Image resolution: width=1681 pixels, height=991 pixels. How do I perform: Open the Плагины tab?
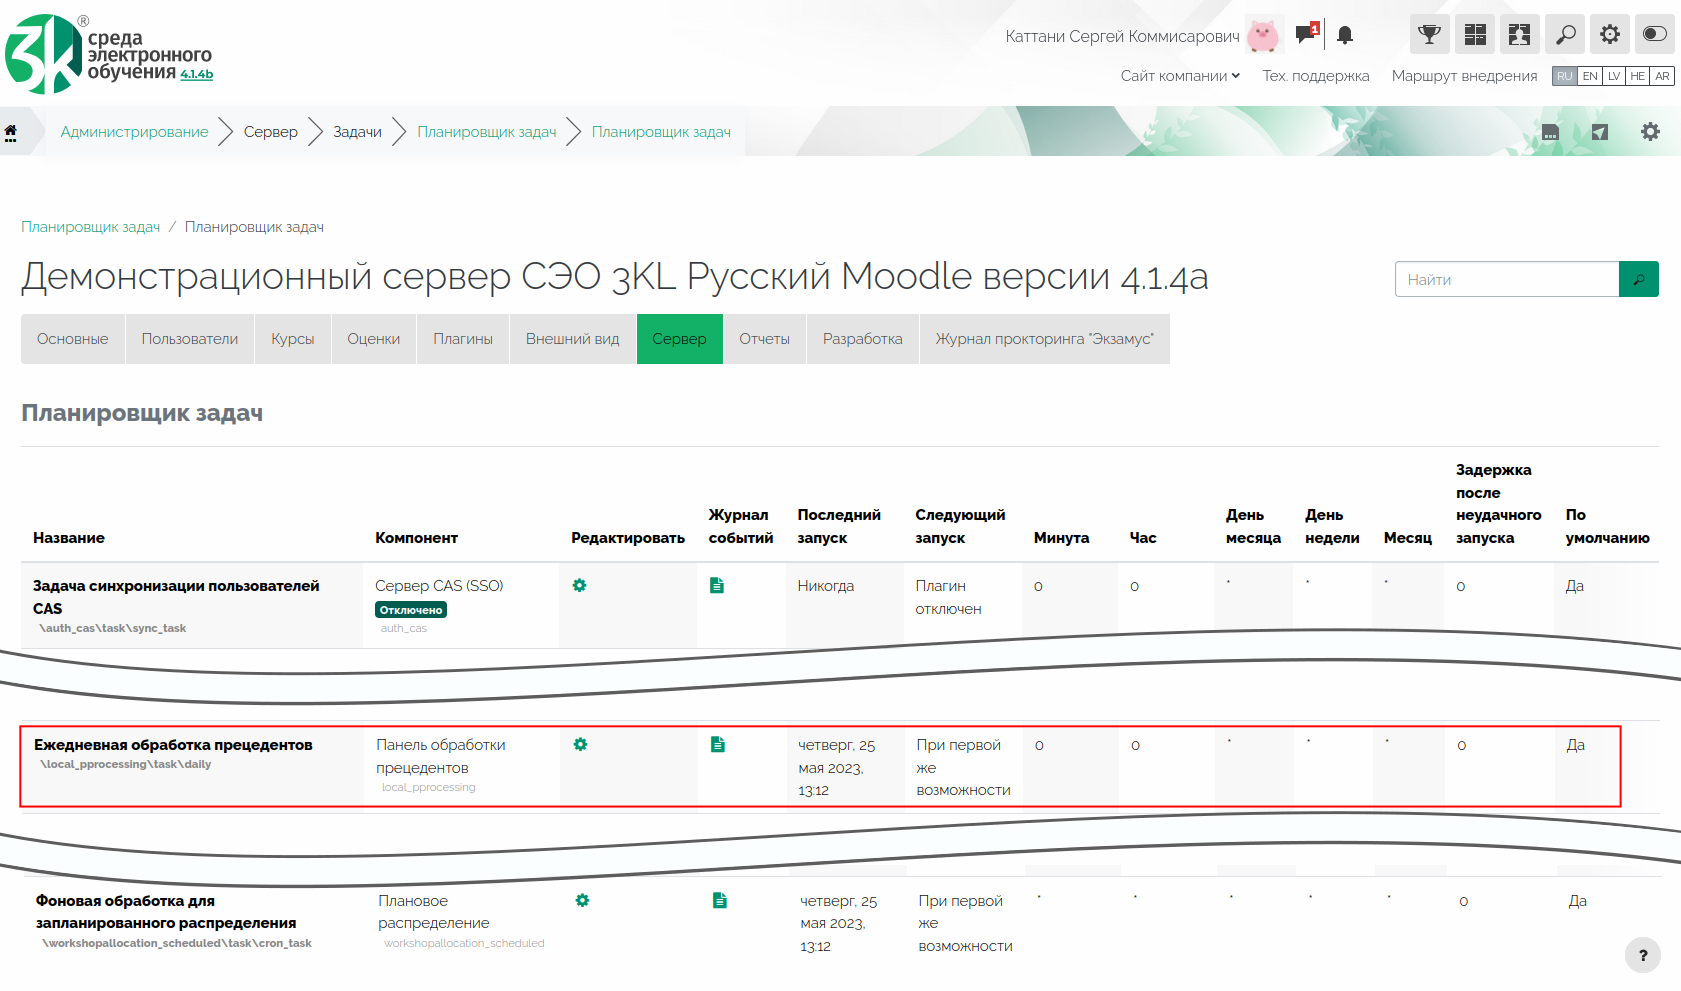[x=463, y=339]
